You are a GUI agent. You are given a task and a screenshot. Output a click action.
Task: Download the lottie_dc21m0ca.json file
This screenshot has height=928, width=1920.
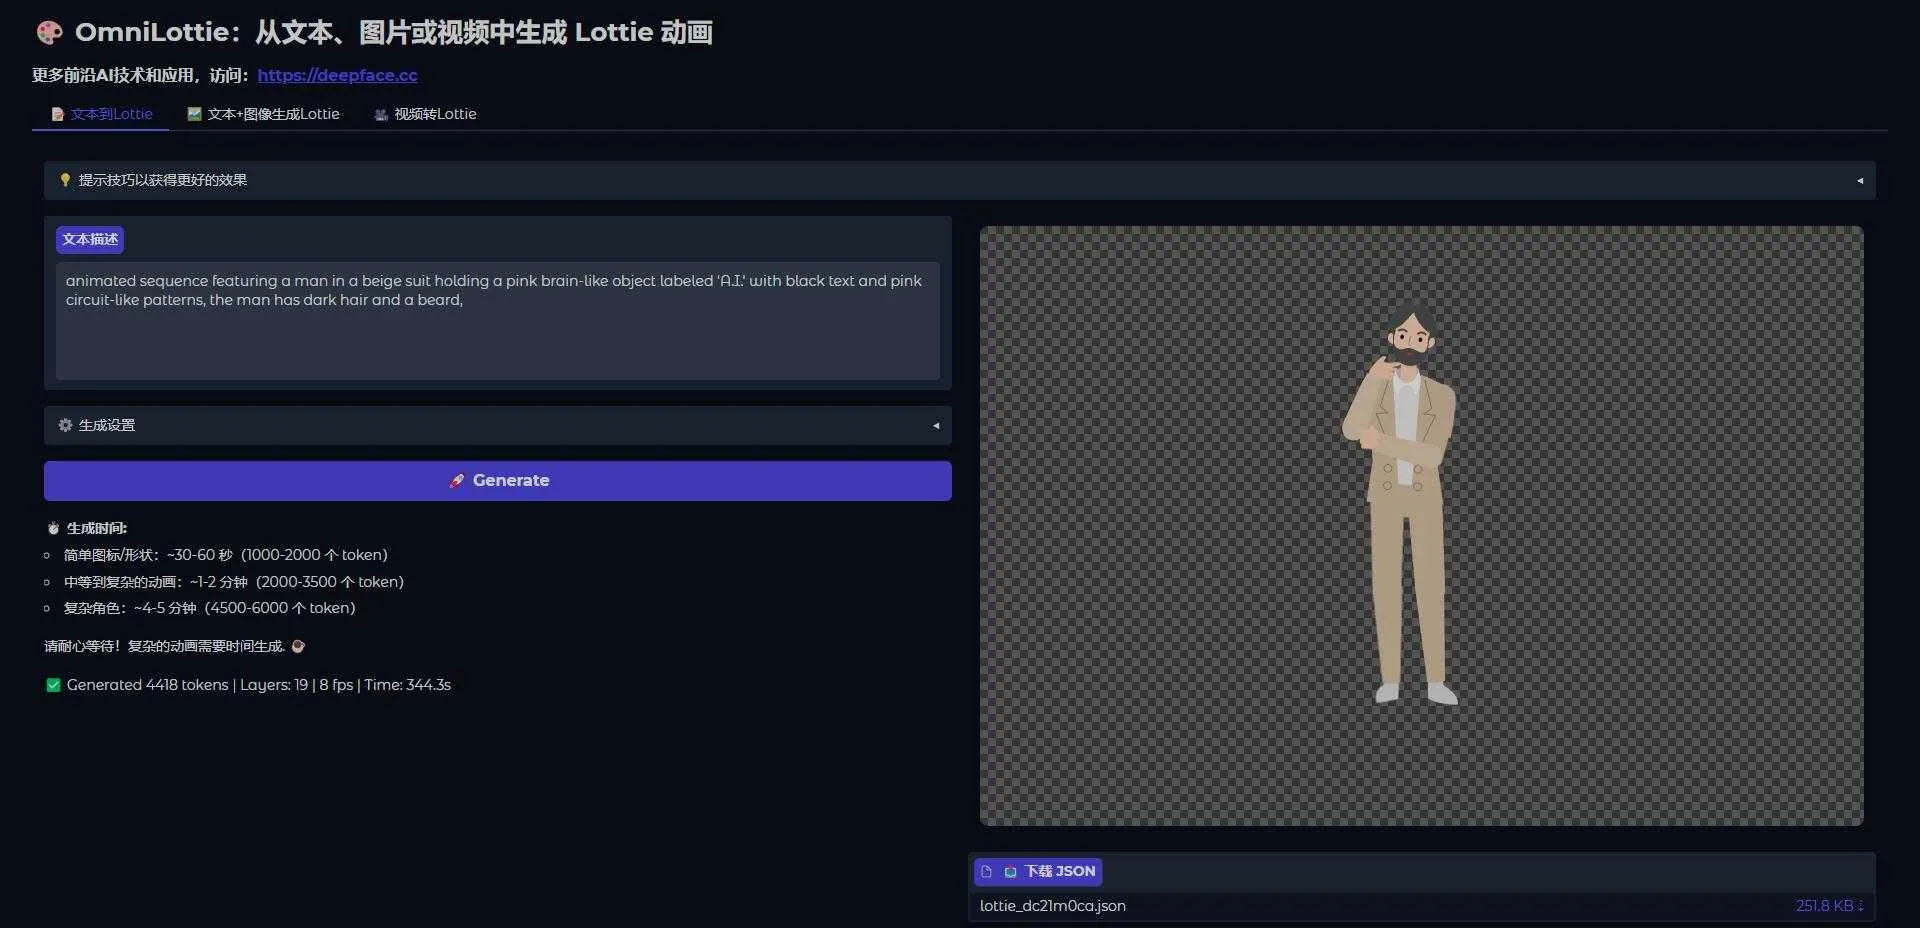(x=1052, y=906)
